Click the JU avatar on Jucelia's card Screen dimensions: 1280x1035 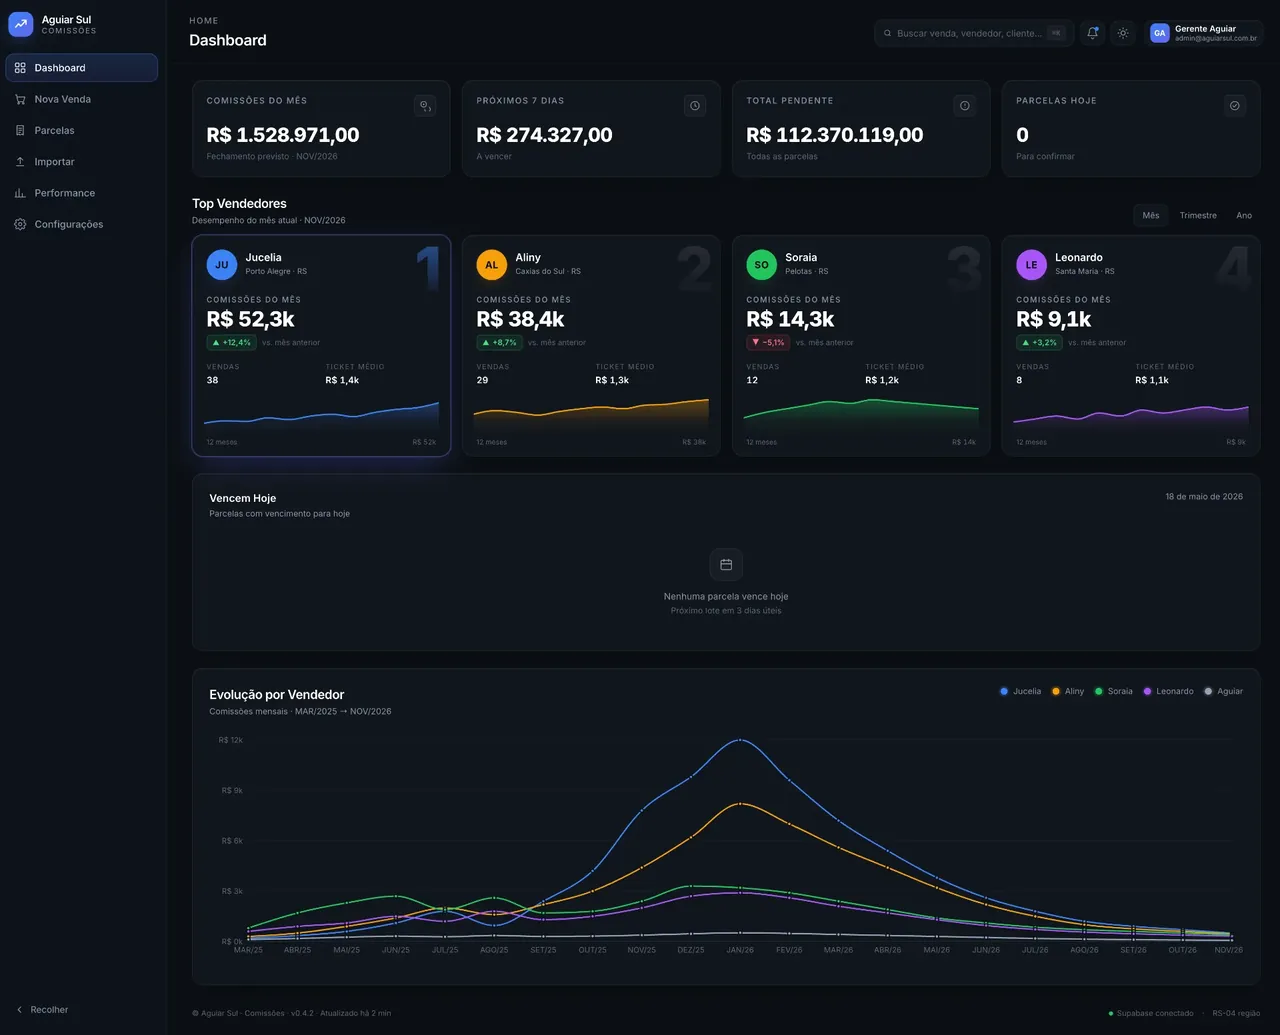coord(222,265)
